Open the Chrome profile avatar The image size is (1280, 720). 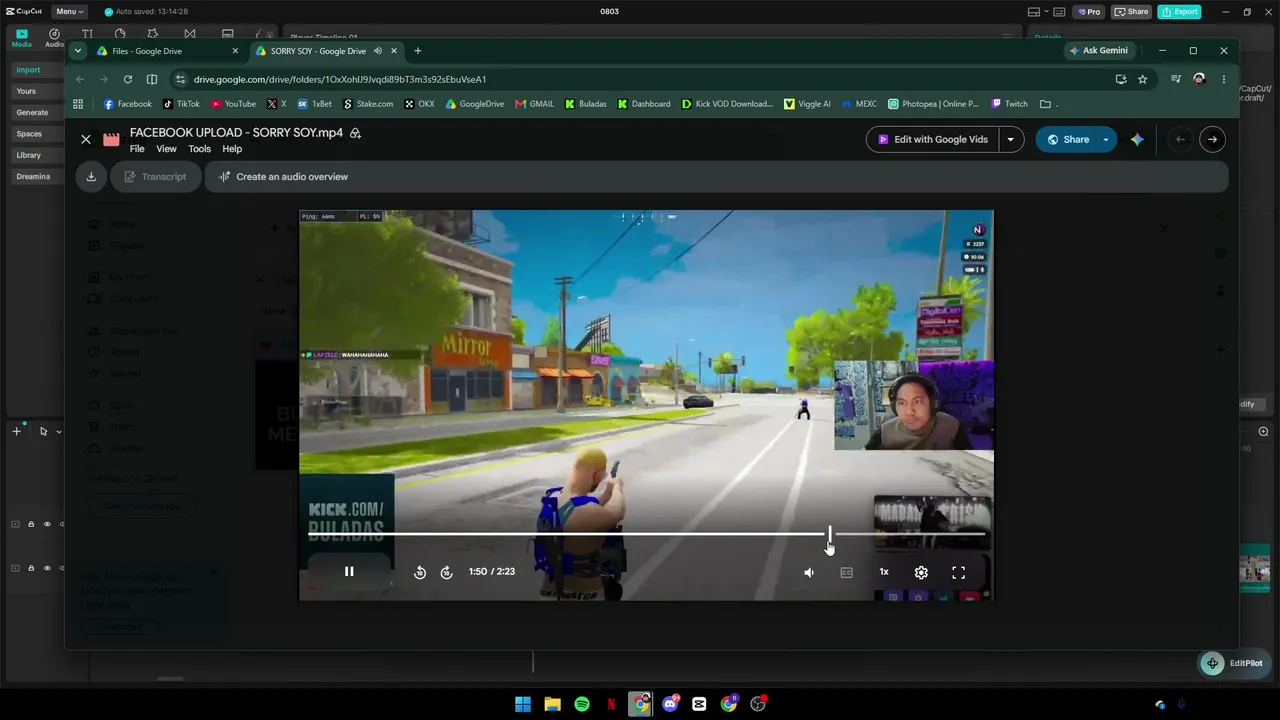[1199, 79]
